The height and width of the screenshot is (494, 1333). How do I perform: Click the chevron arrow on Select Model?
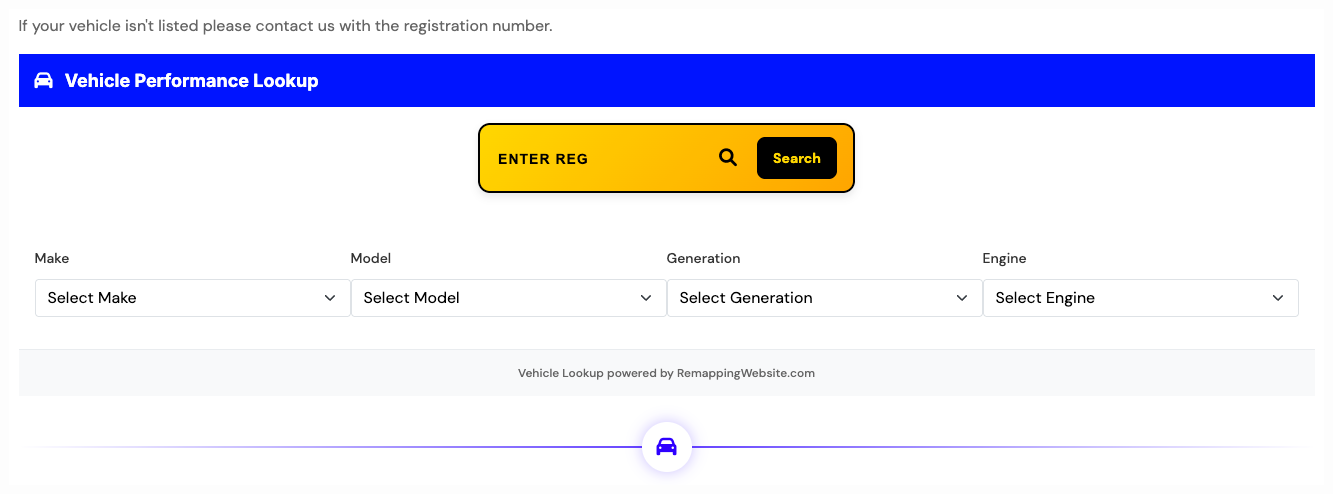point(646,298)
